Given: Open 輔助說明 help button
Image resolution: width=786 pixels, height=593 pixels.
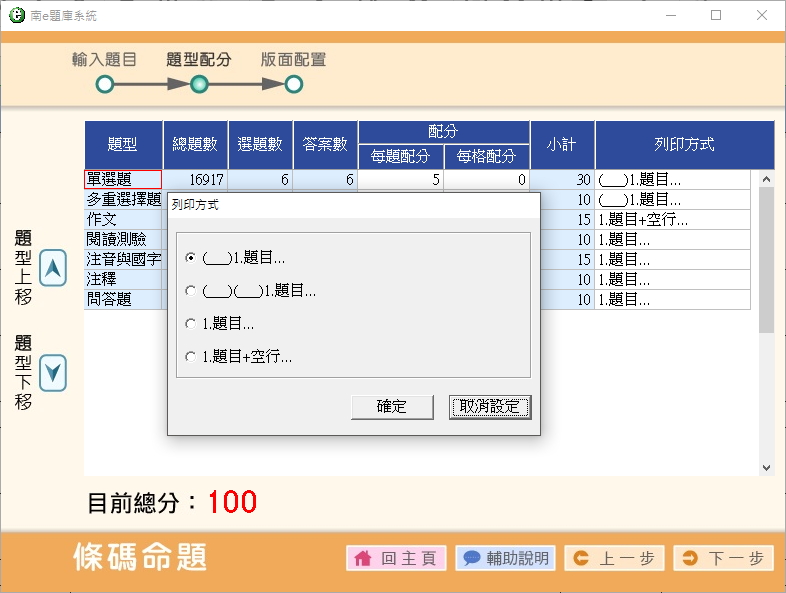Looking at the screenshot, I should pos(506,558).
